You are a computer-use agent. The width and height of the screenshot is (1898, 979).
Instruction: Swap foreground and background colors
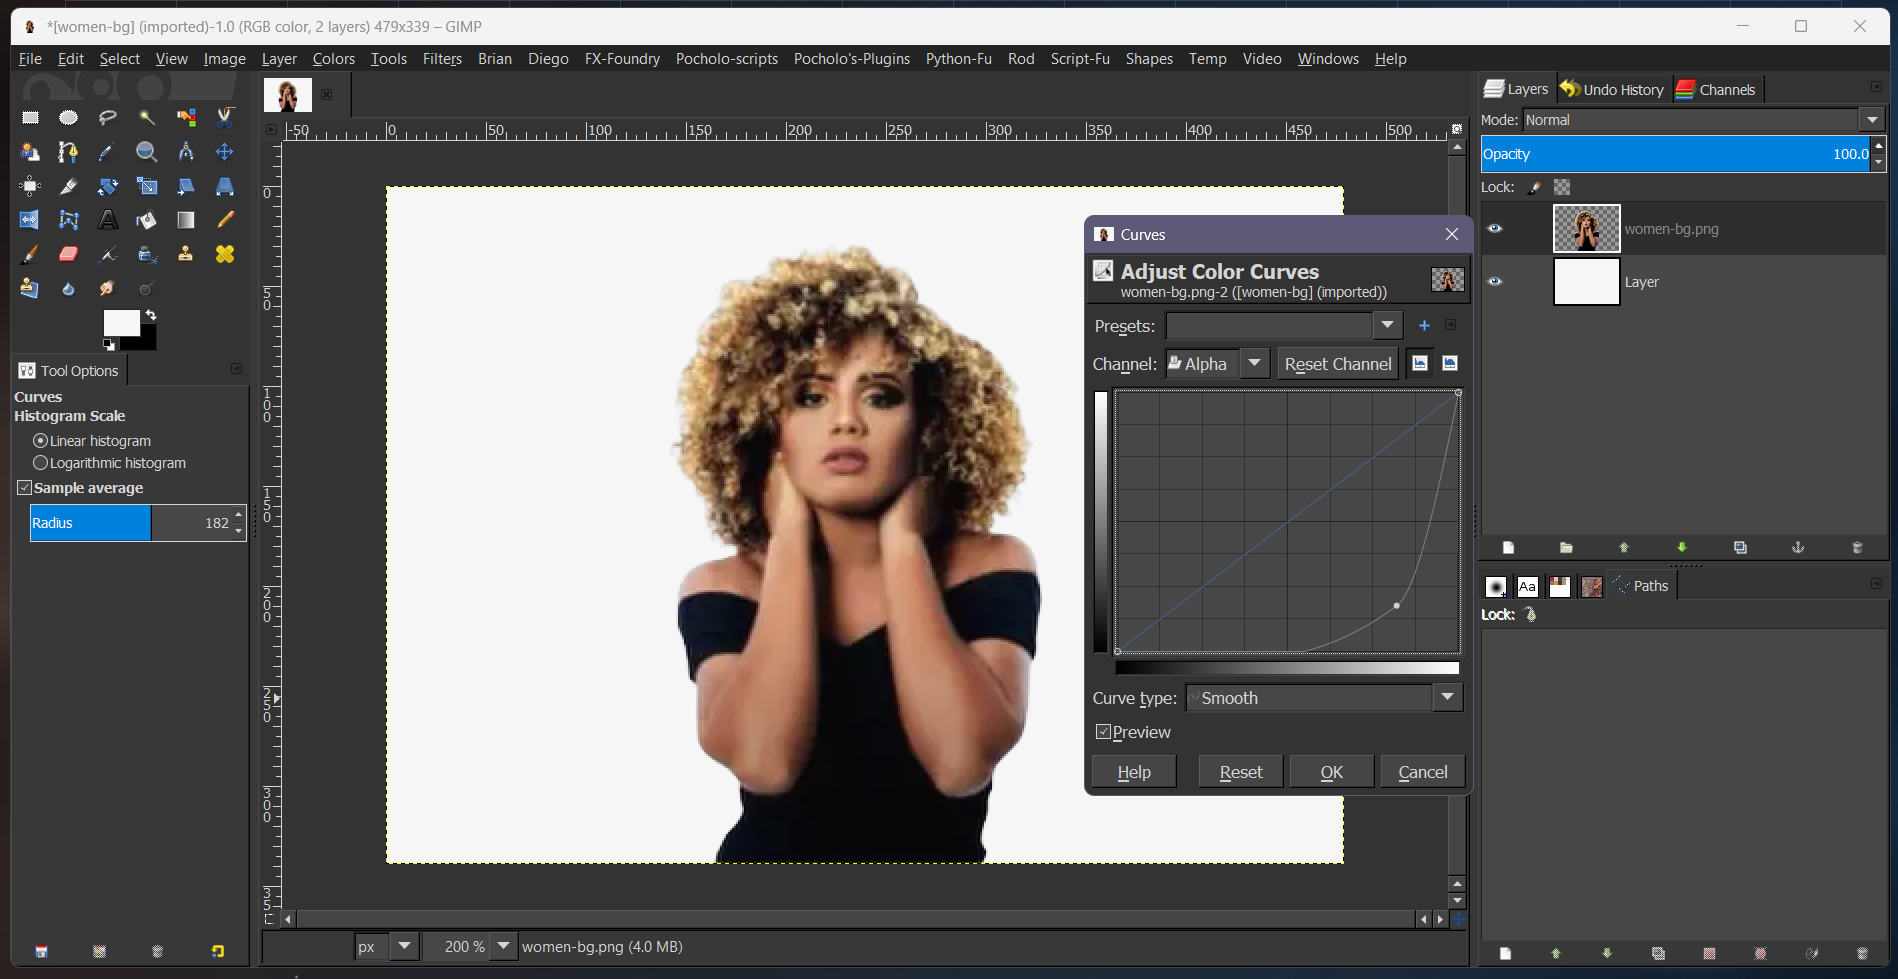tap(151, 315)
